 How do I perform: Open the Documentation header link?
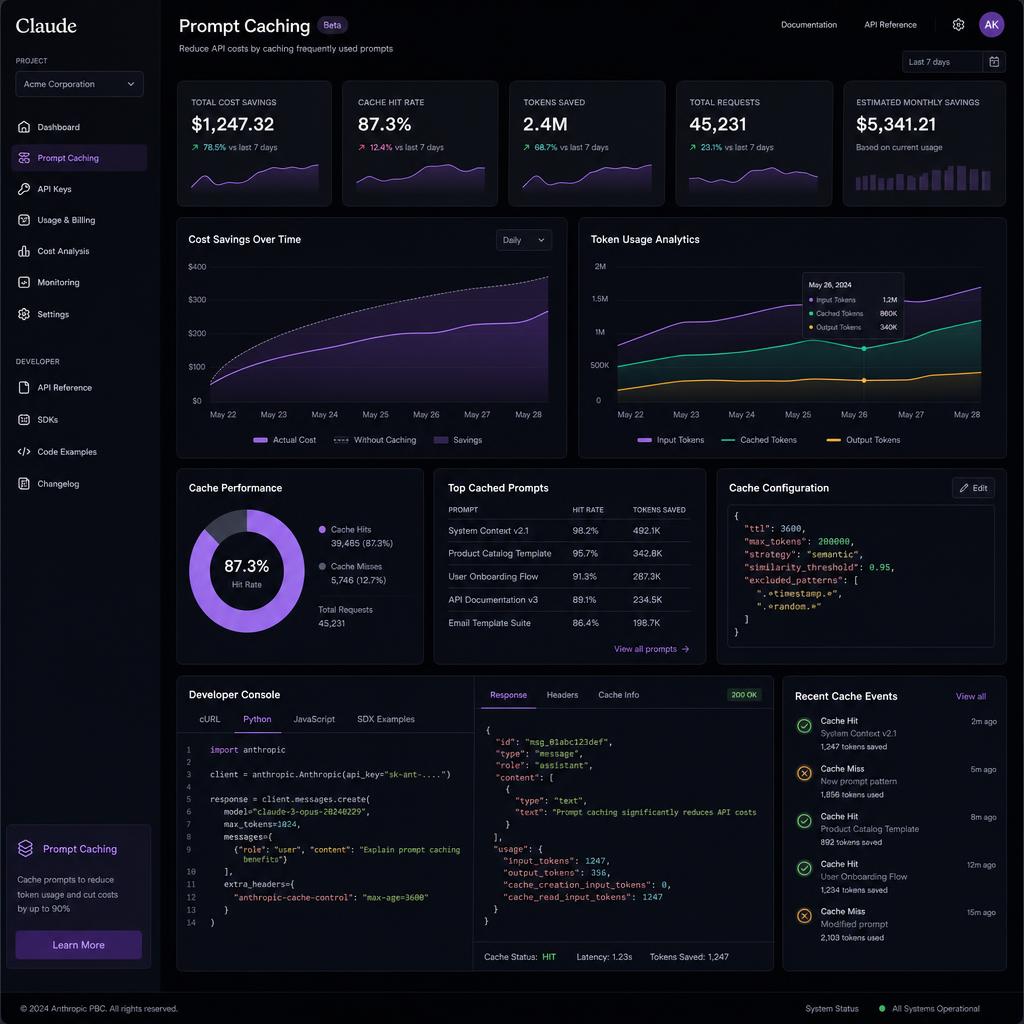[x=808, y=25]
